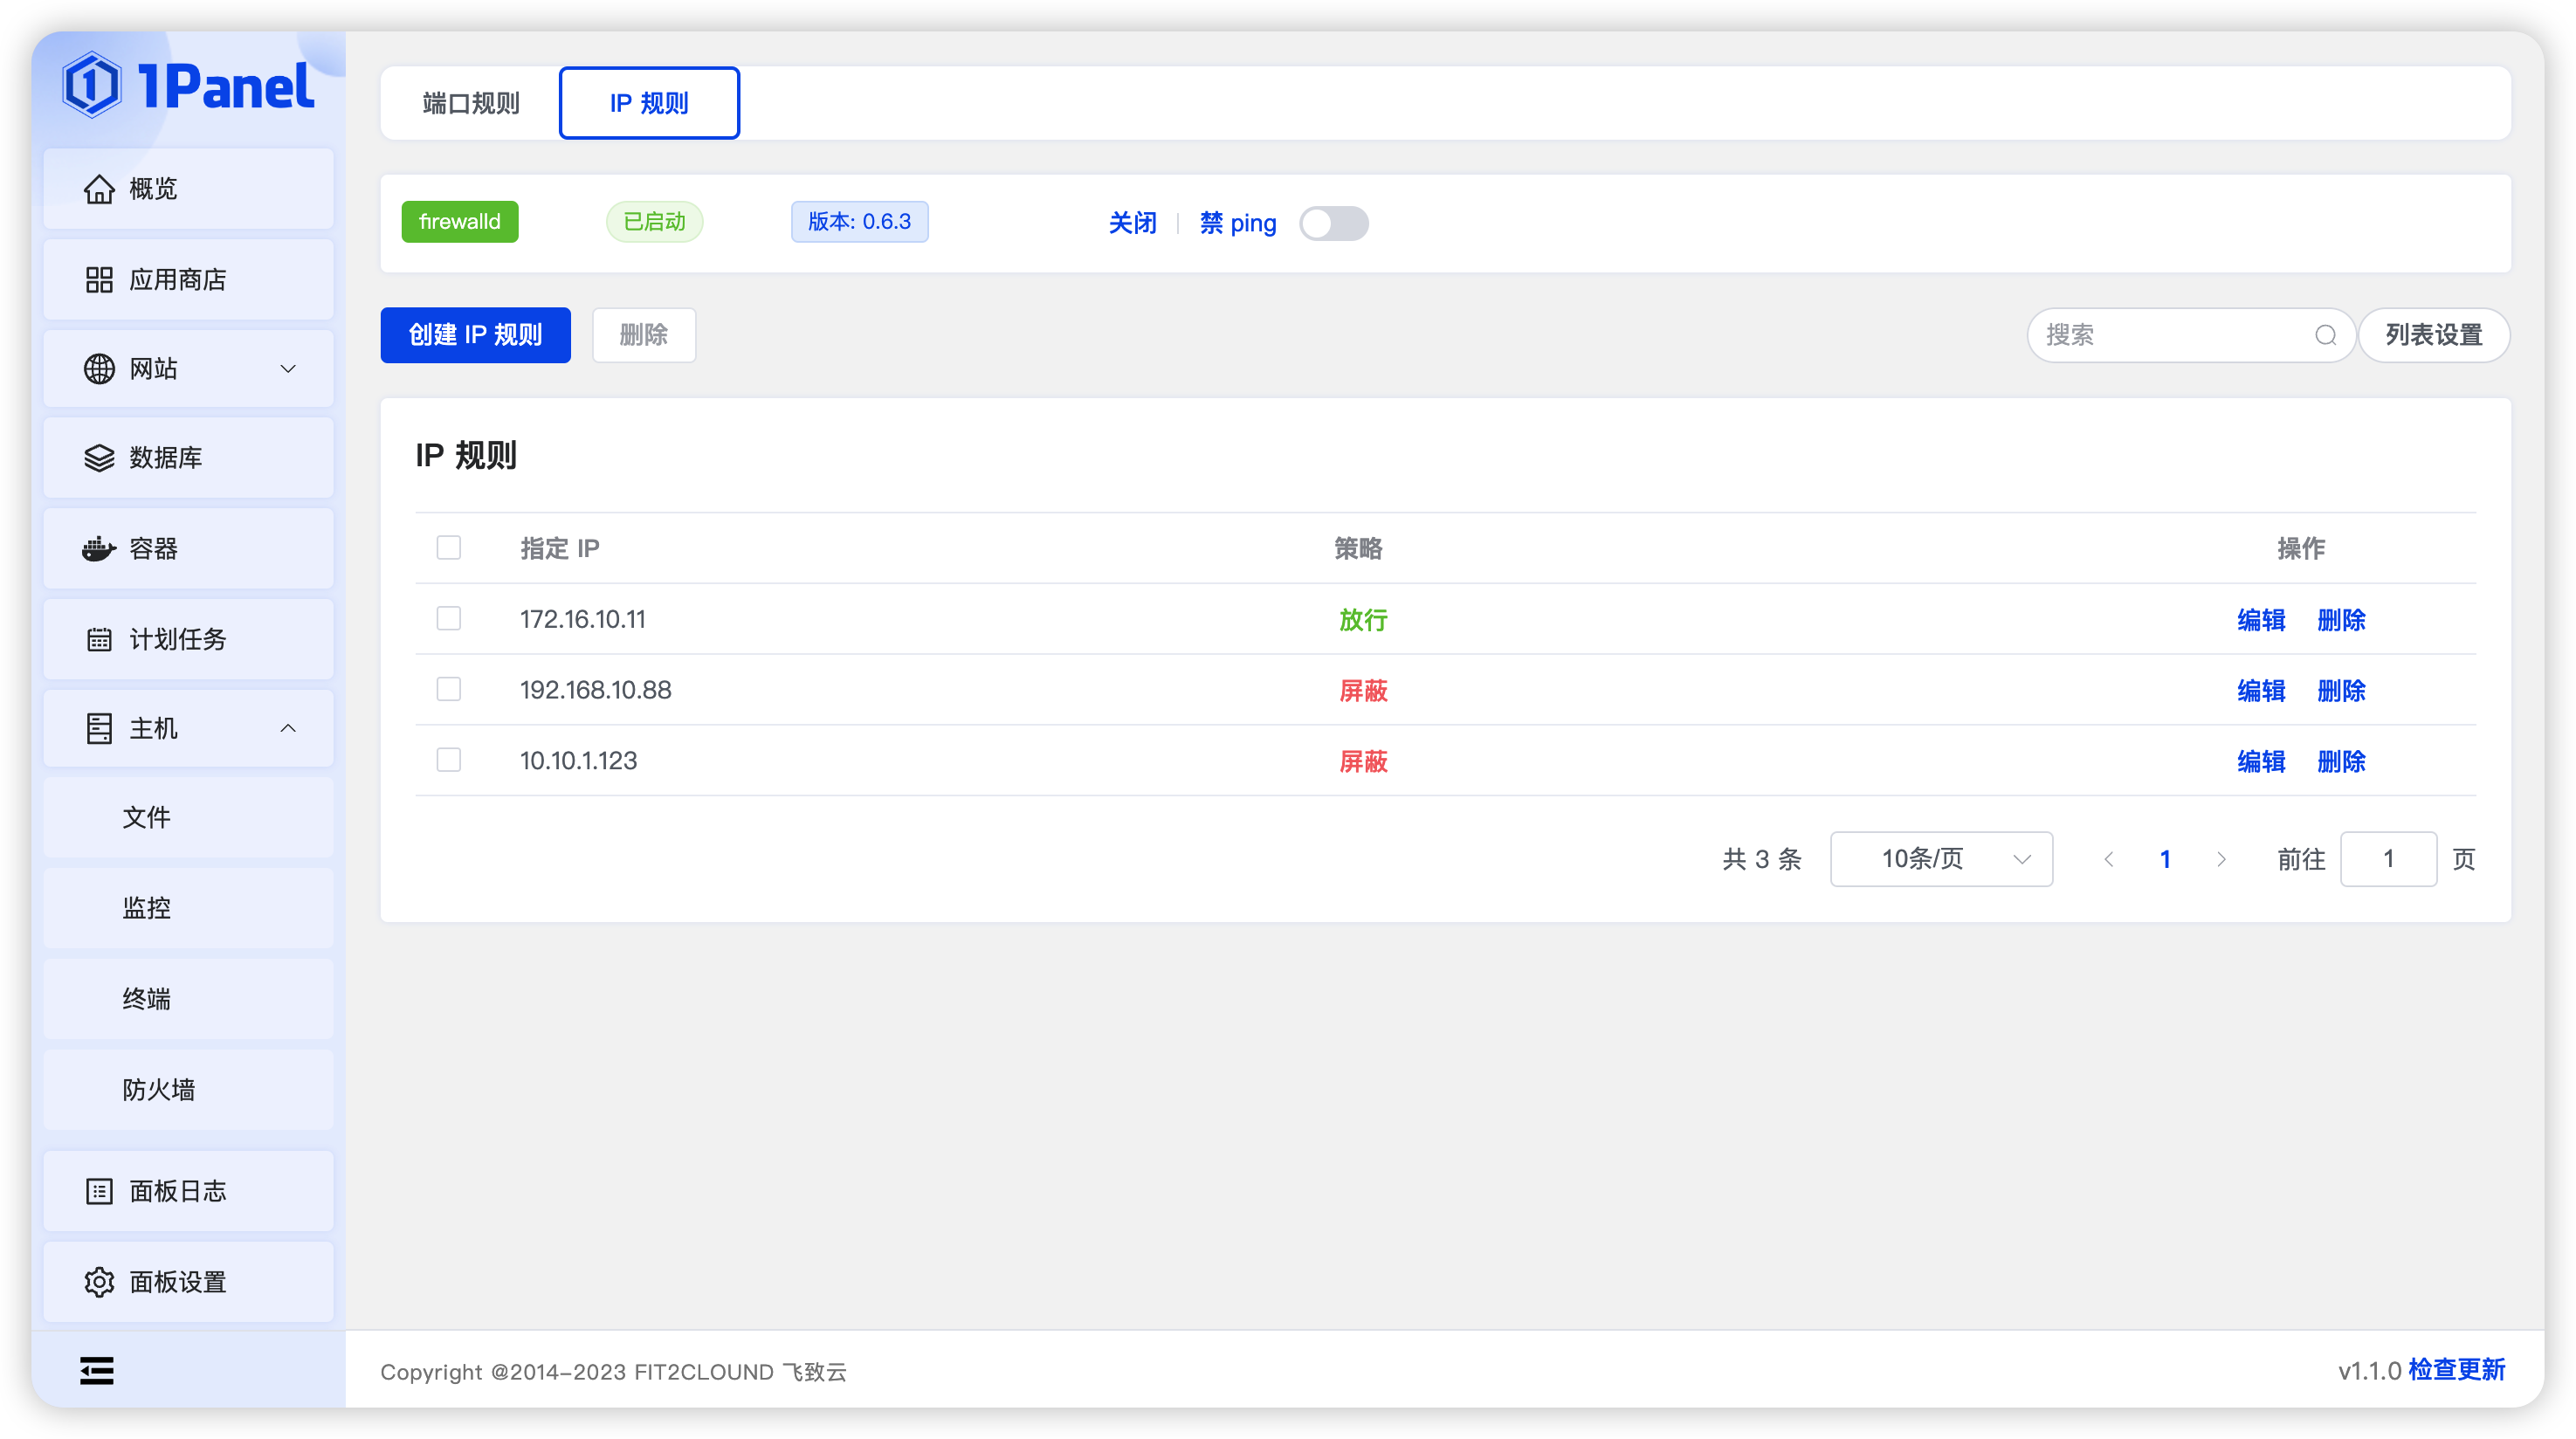Click the 计划任务 calendar icon
This screenshot has height=1439, width=2576.
[x=99, y=639]
